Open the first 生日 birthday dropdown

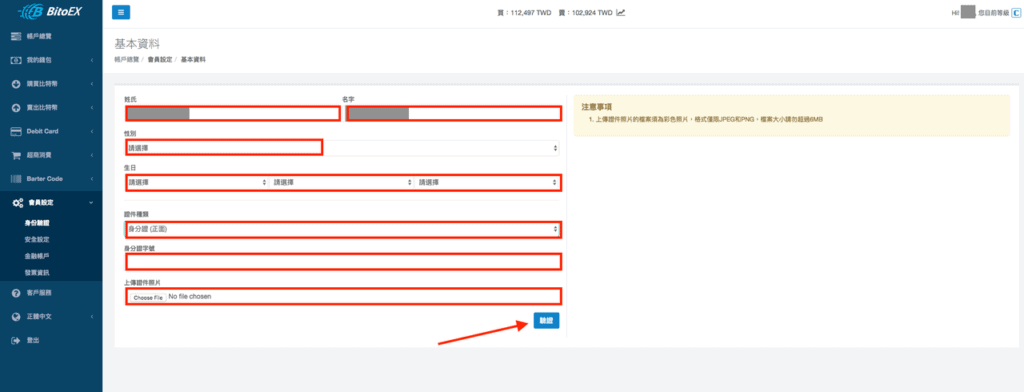click(x=197, y=182)
